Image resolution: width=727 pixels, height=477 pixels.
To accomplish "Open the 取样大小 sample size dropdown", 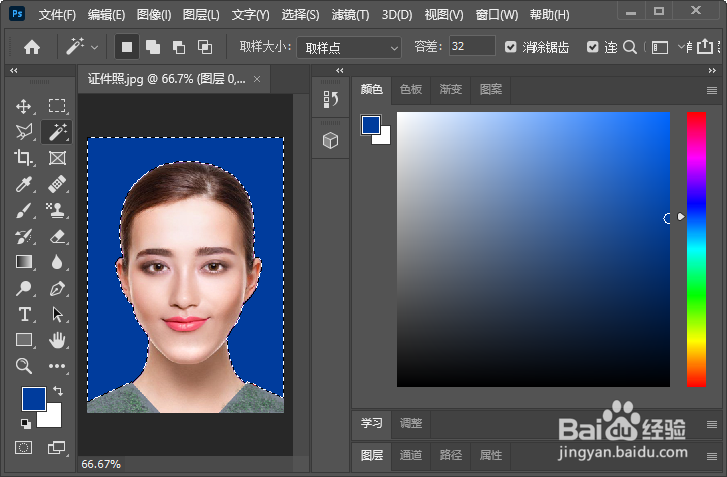I will 349,47.
